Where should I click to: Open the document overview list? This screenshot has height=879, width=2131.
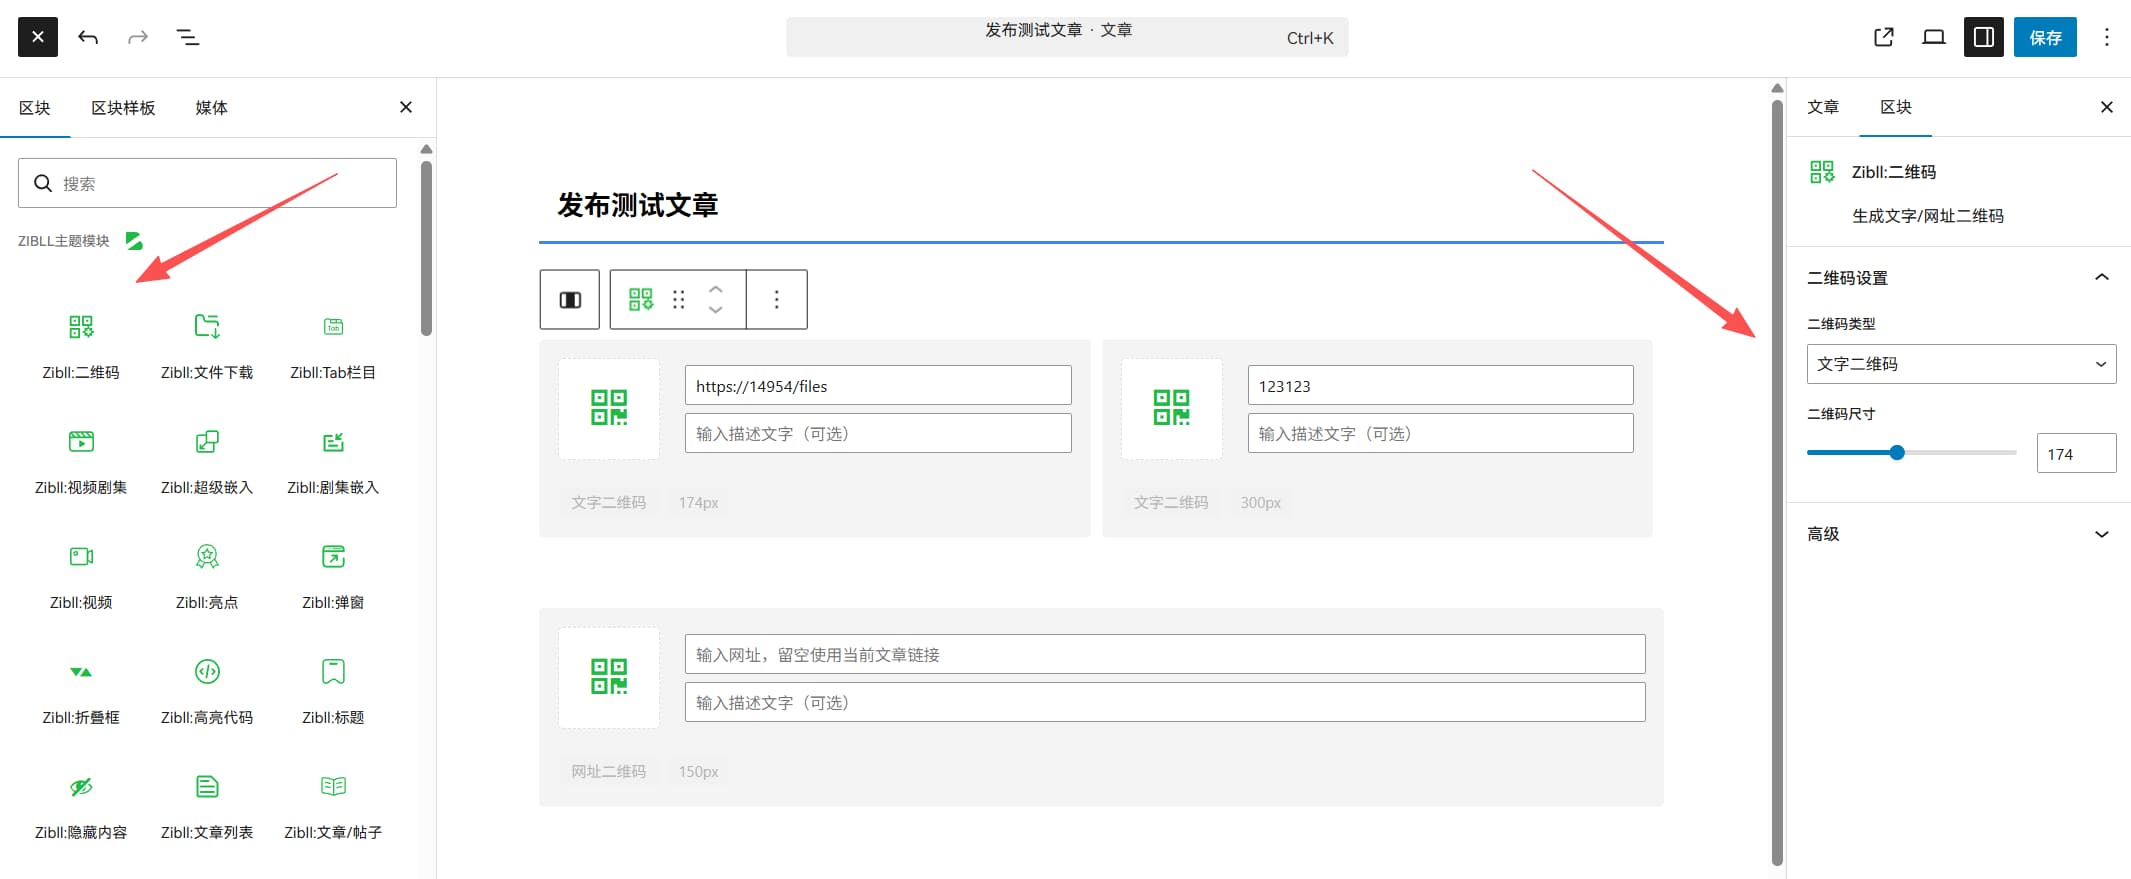[x=188, y=37]
